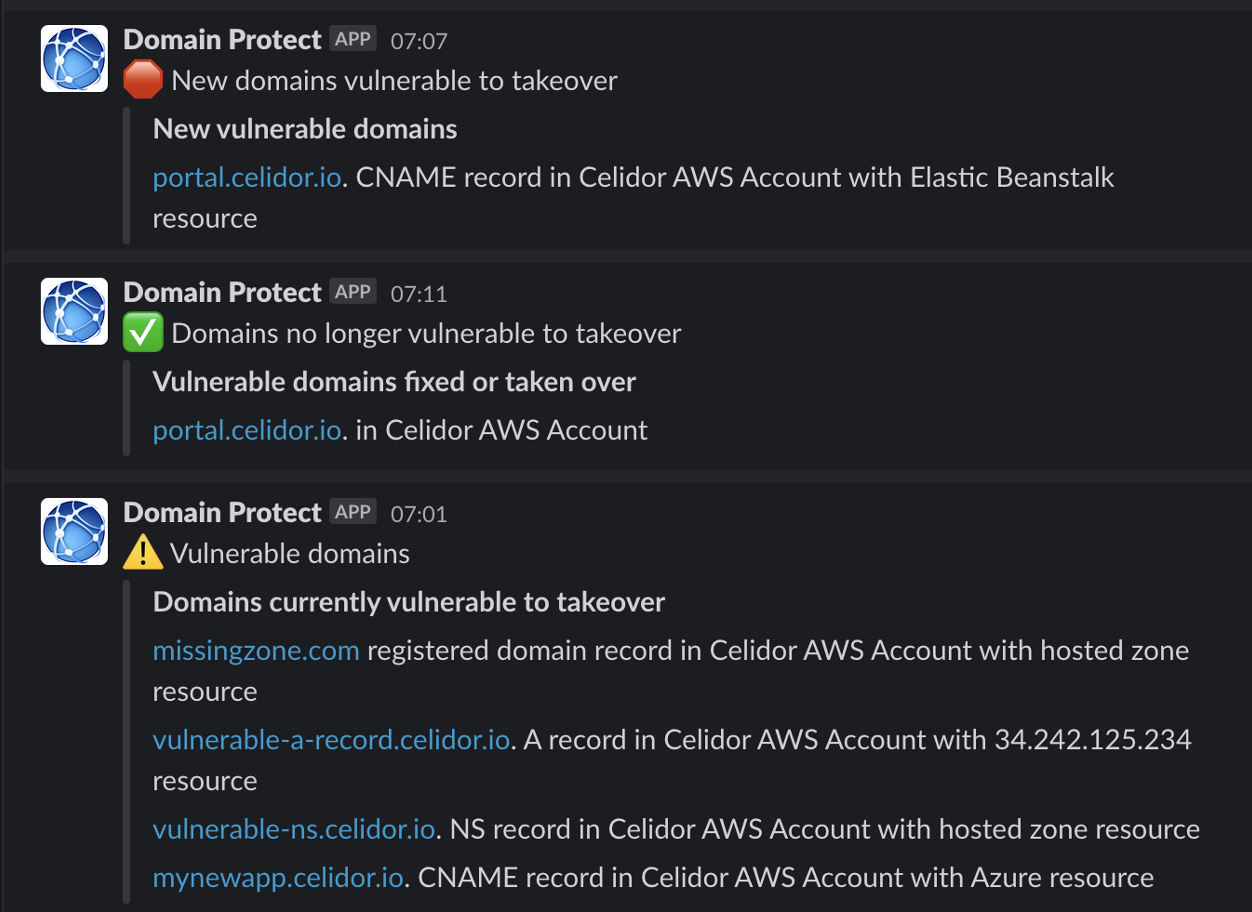Viewport: 1252px width, 912px height.
Task: Click the APP badge on the 07:01 message
Action: 352,511
